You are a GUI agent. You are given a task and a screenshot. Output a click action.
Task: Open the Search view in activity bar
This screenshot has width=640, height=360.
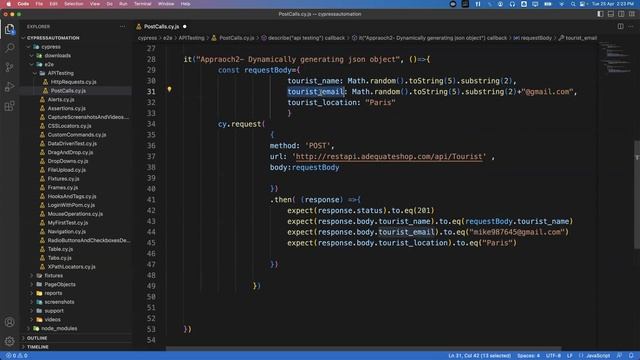pos(9,48)
